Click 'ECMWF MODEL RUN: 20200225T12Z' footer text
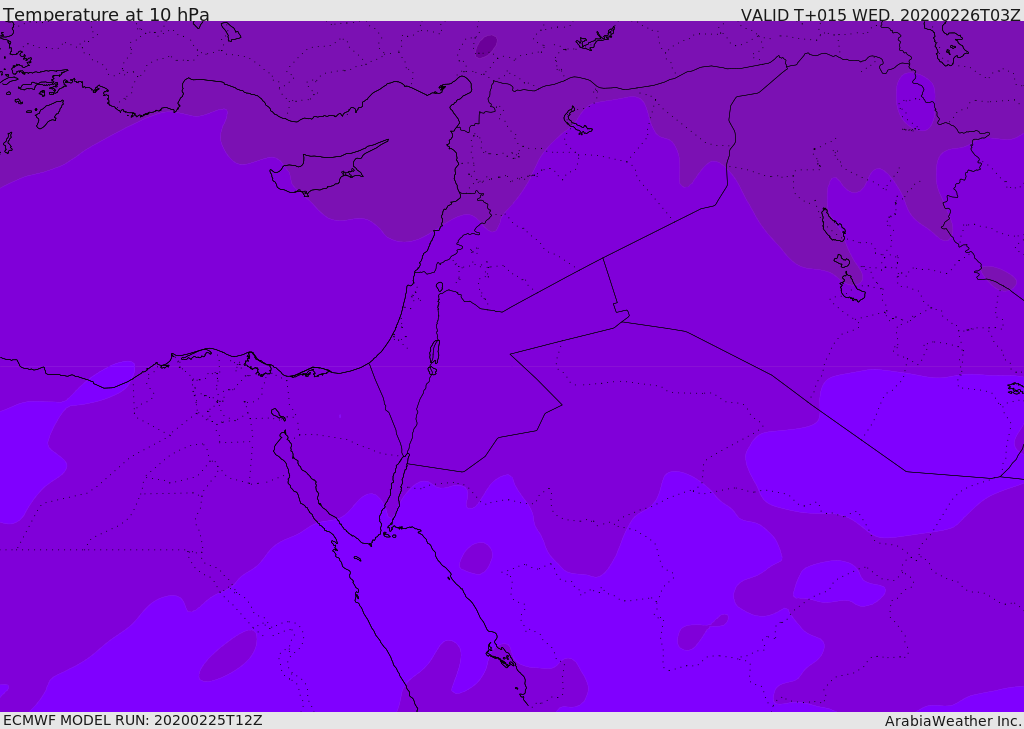 pos(133,721)
